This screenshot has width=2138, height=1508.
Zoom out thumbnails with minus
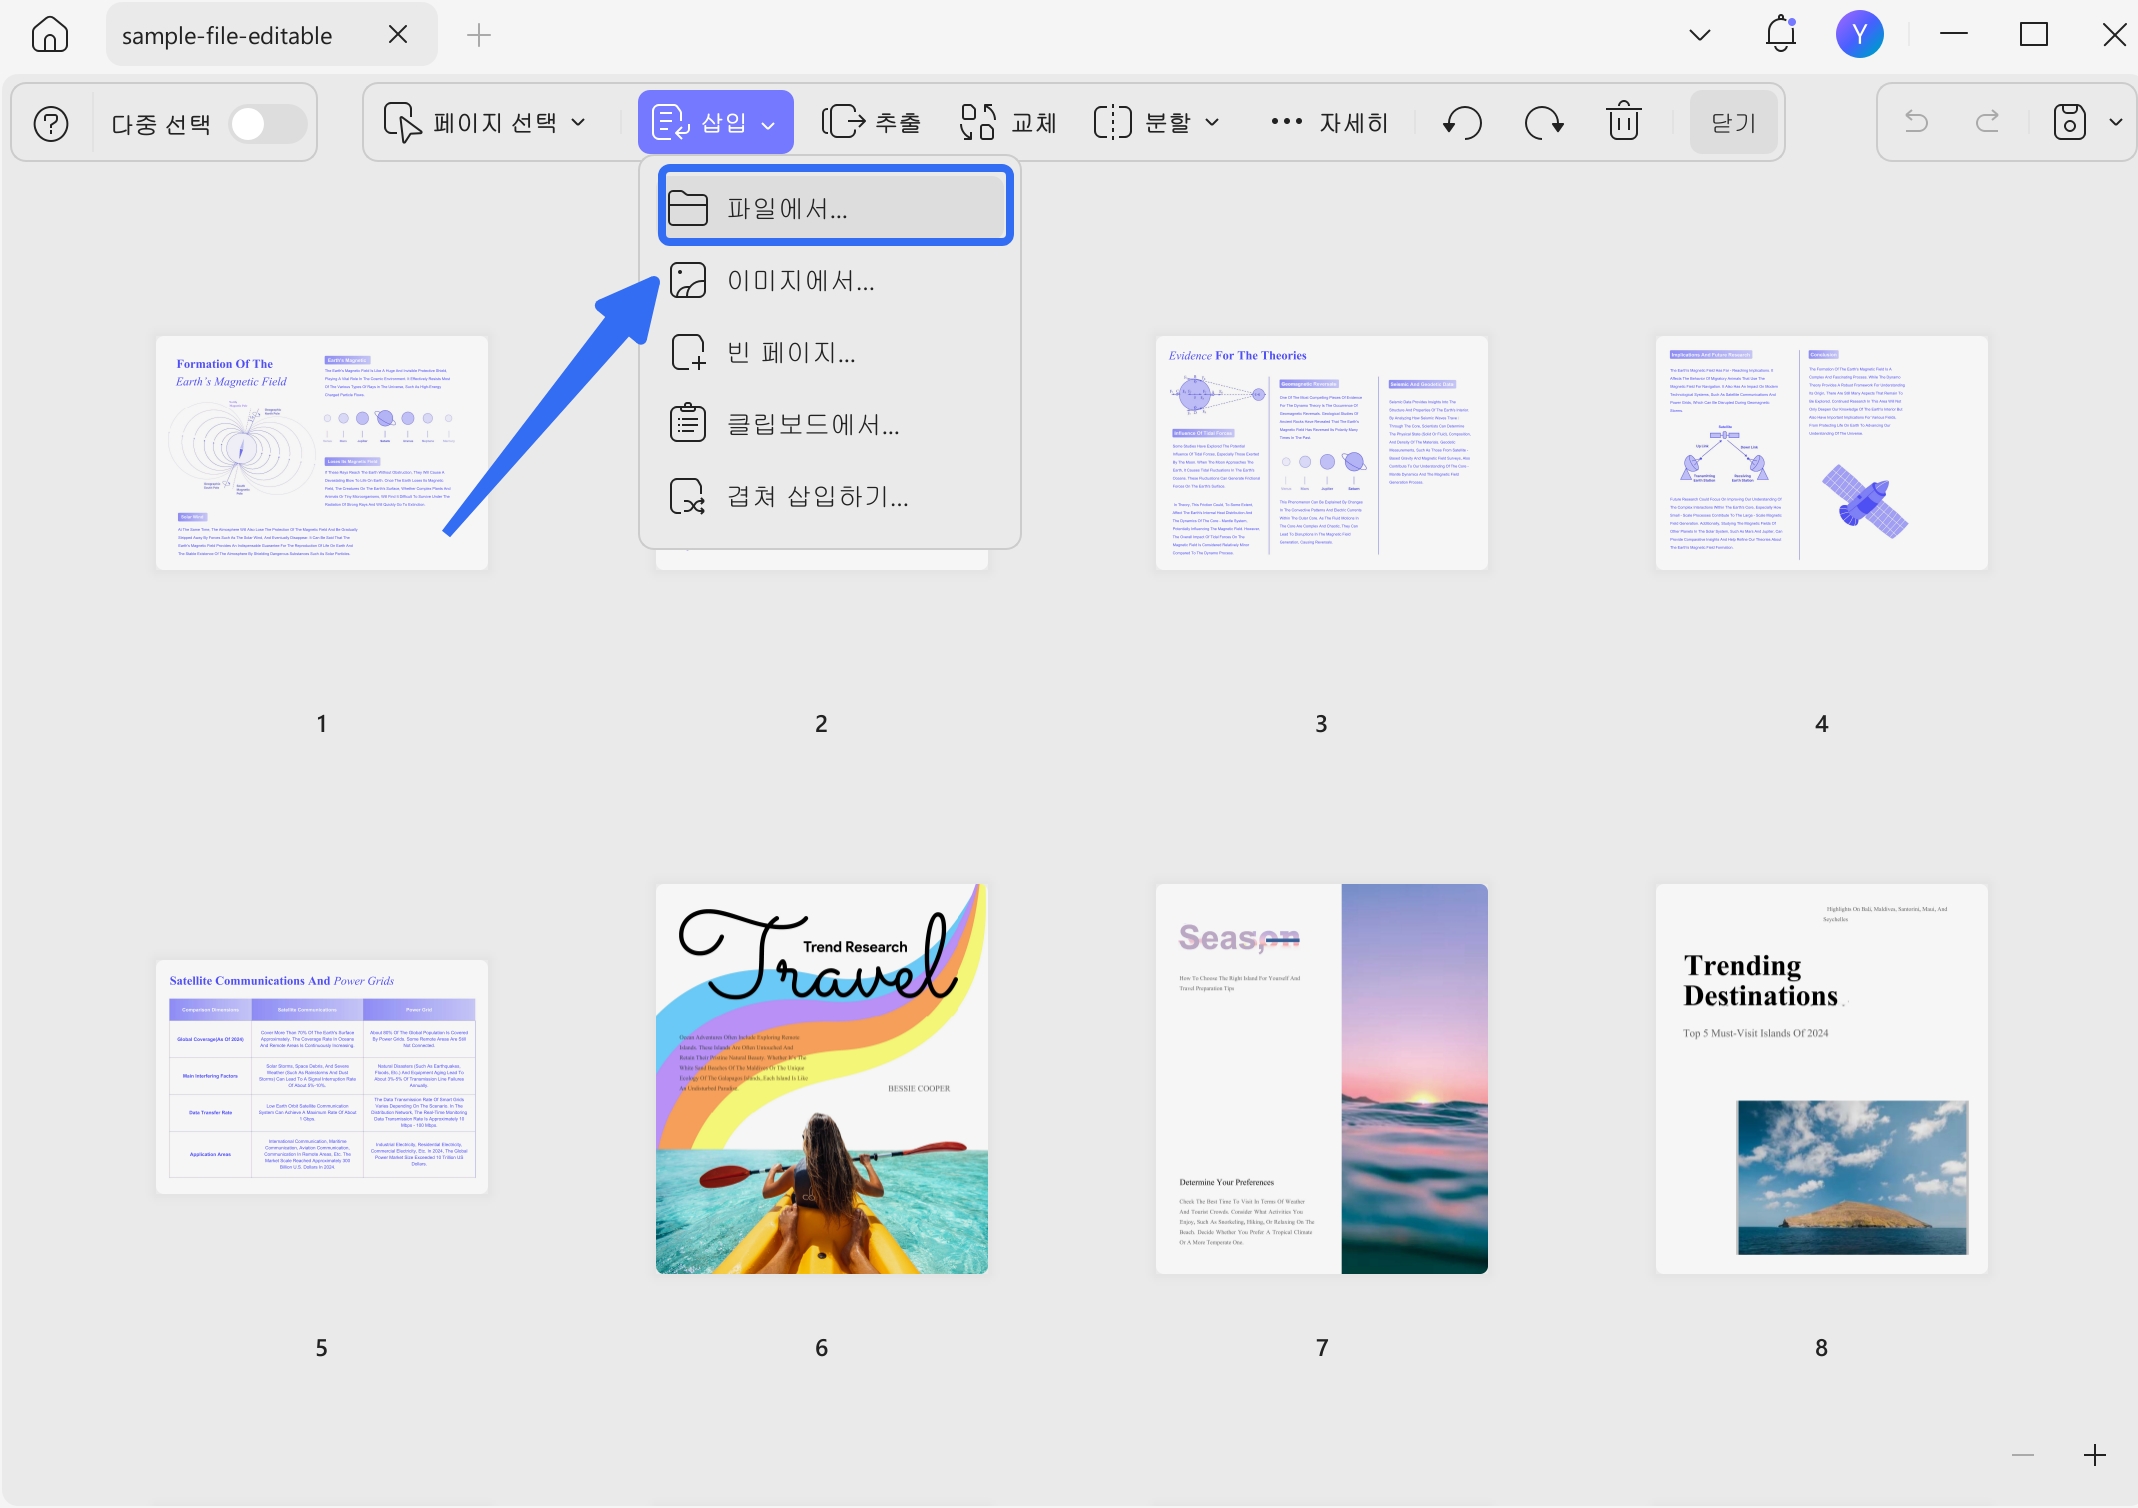point(2023,1455)
